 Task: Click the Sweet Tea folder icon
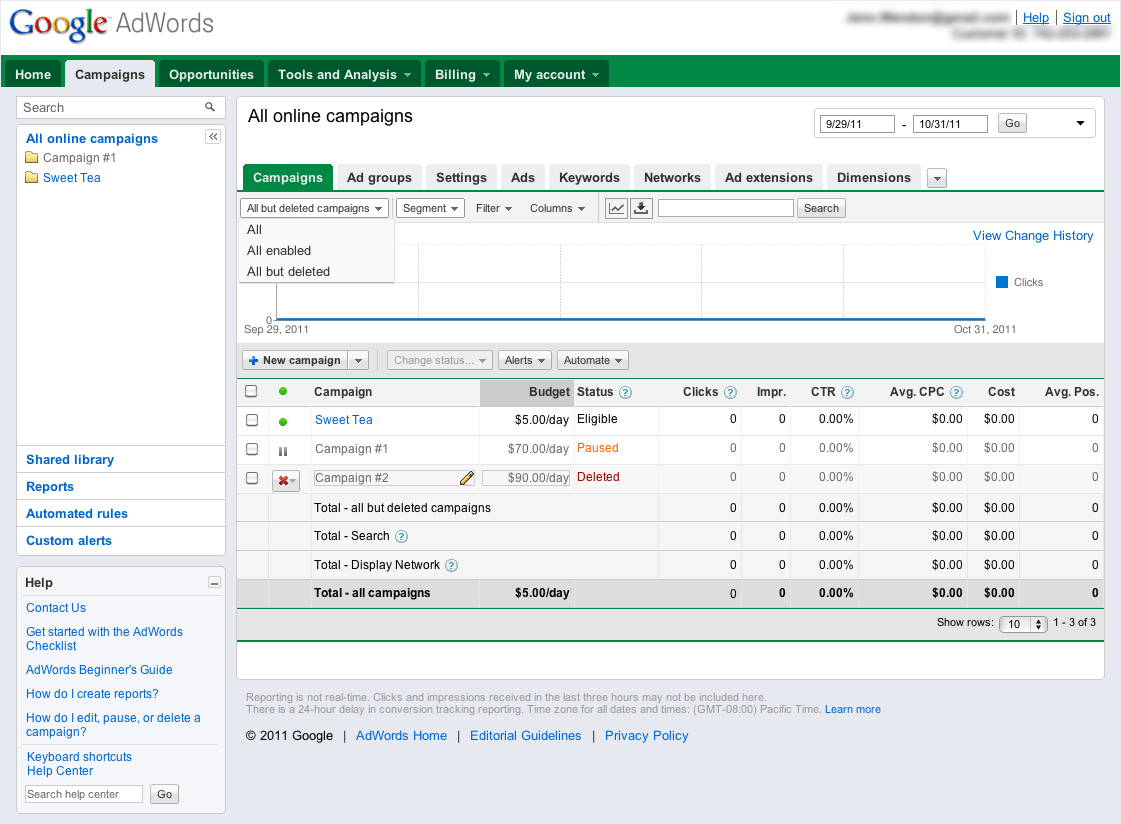pyautogui.click(x=32, y=178)
